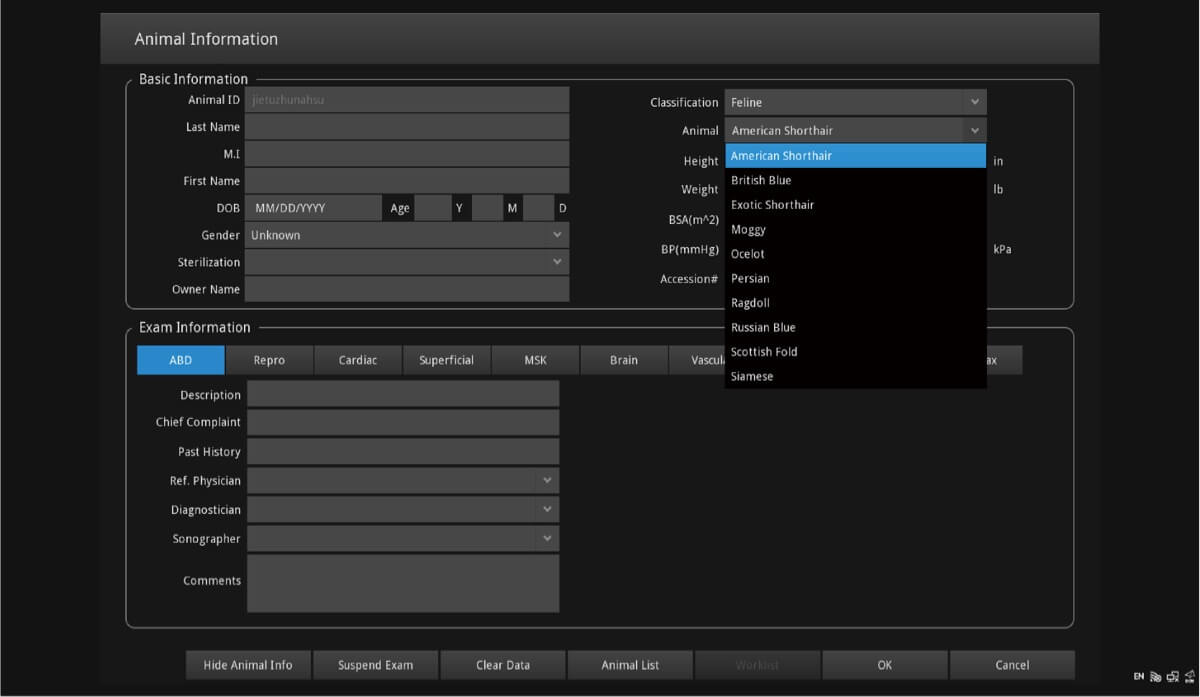Open the Ref. Physician dropdown
This screenshot has width=1200, height=697.
pyautogui.click(x=402, y=481)
